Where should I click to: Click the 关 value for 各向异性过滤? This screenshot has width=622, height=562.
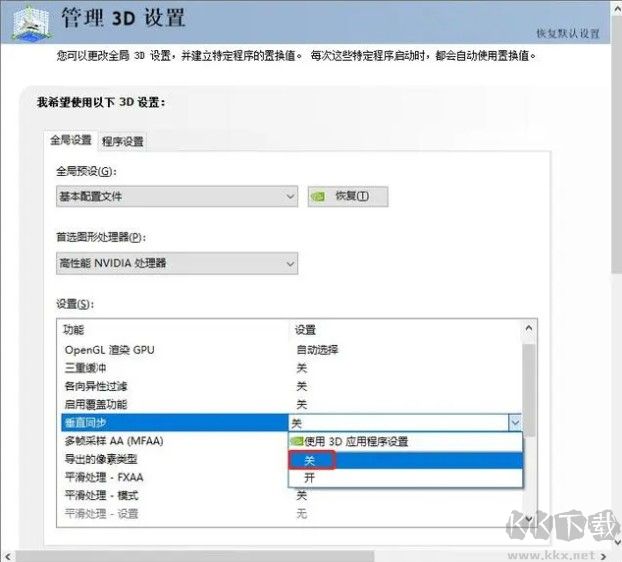(x=301, y=386)
